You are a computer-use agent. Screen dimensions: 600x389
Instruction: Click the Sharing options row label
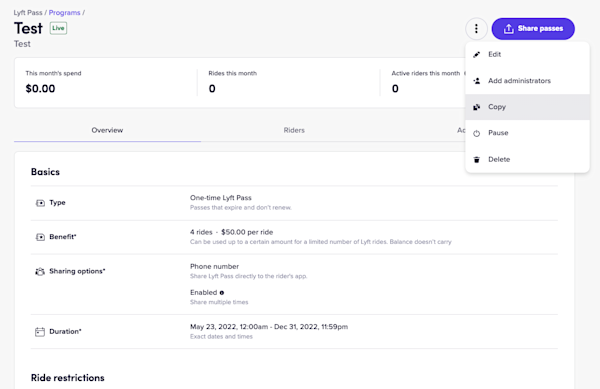(77, 271)
